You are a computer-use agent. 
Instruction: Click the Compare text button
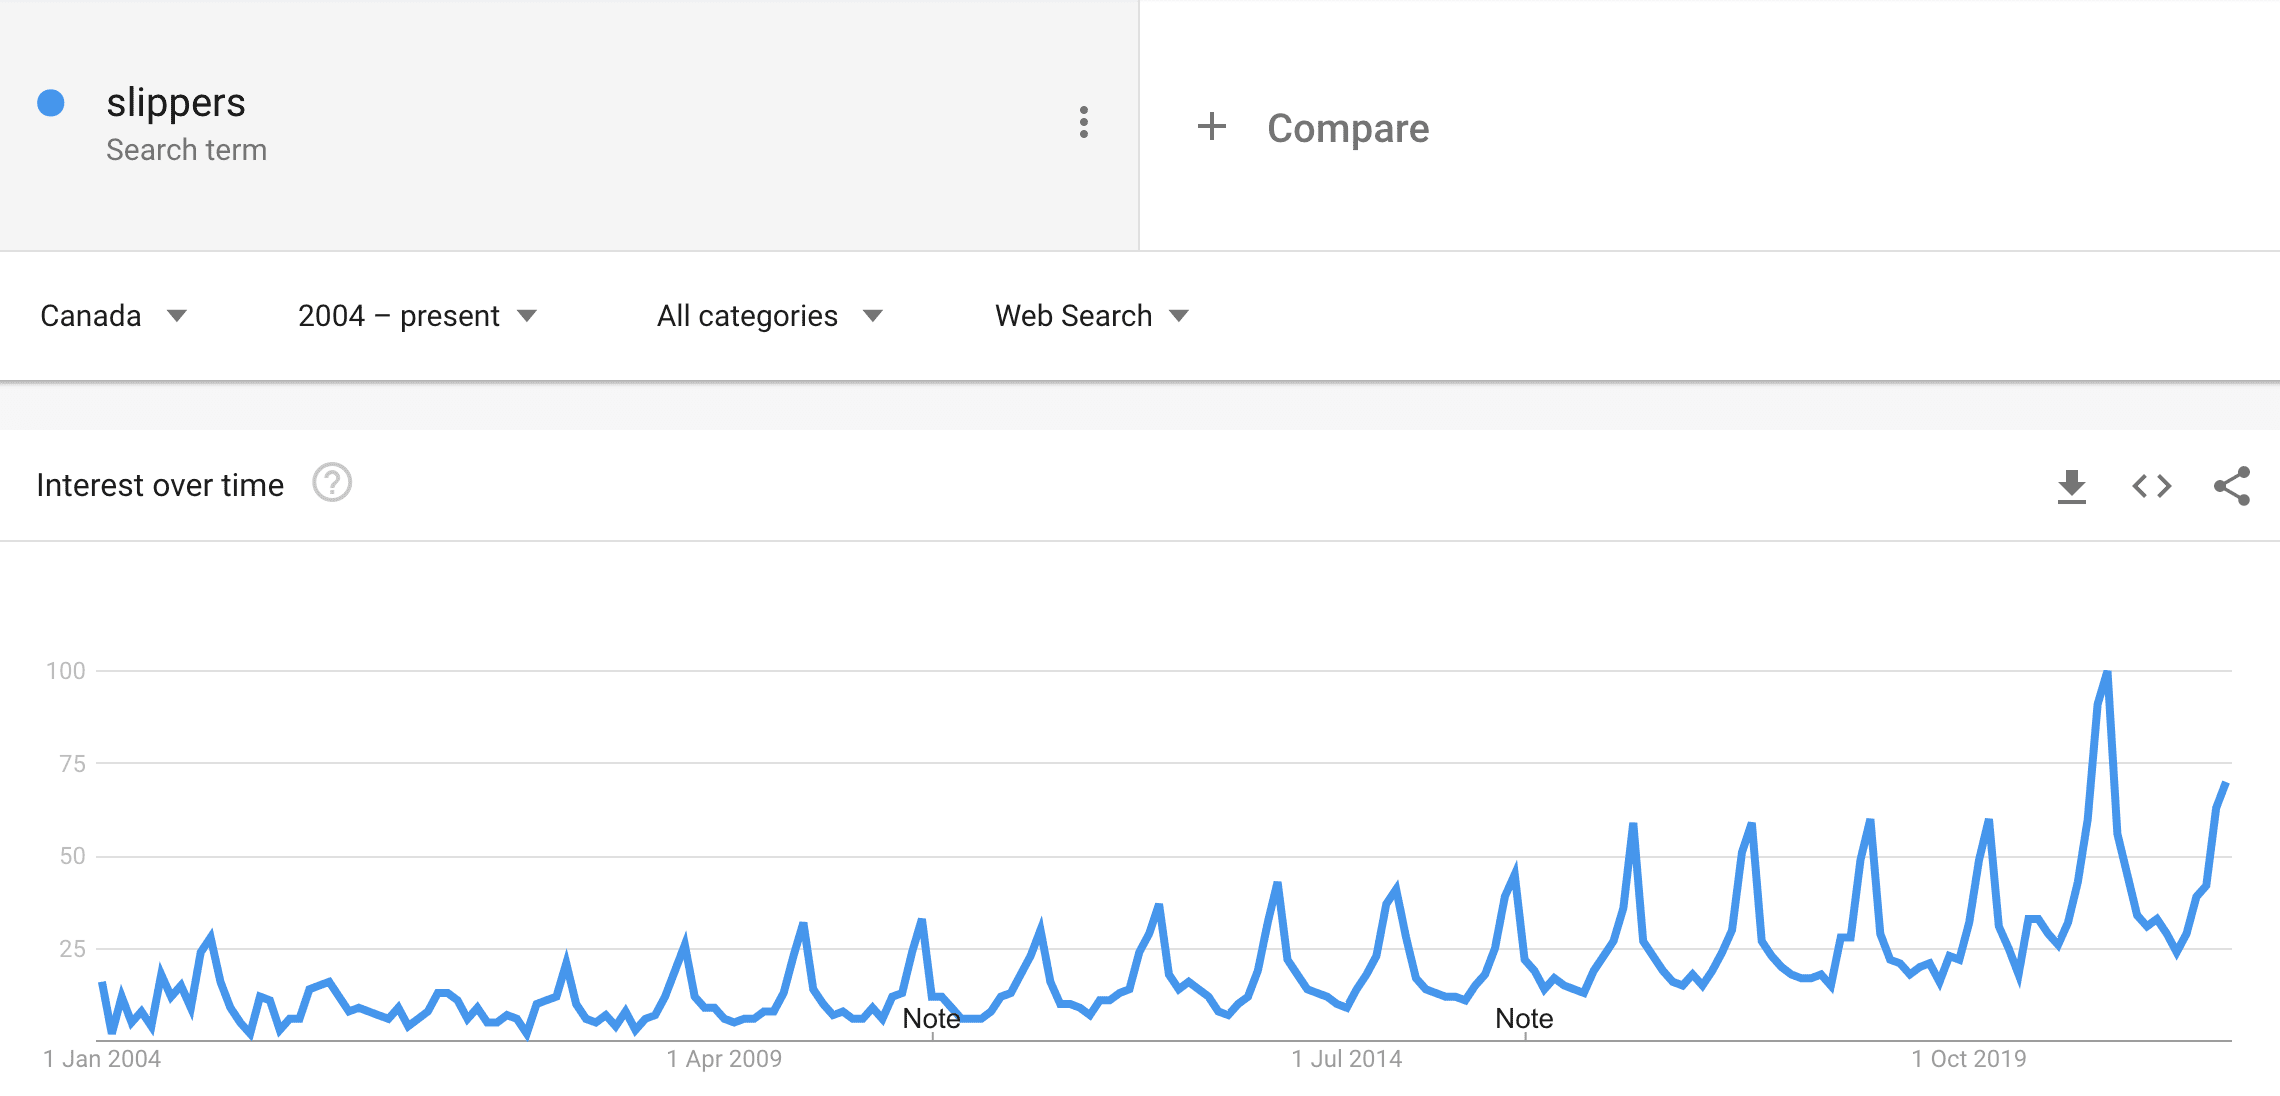coord(1348,128)
